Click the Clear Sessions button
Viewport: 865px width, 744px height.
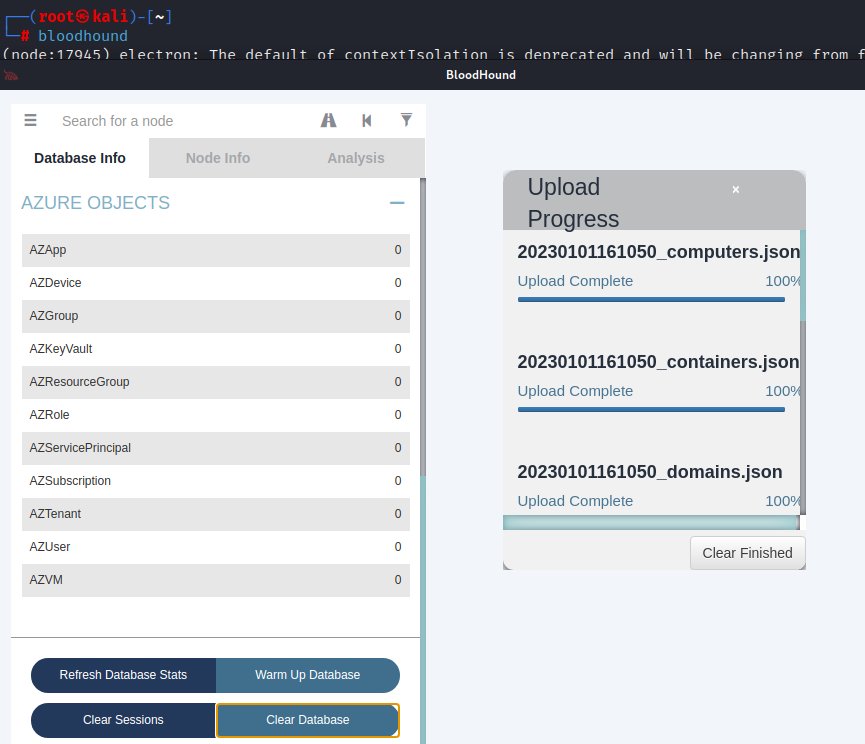click(x=124, y=720)
